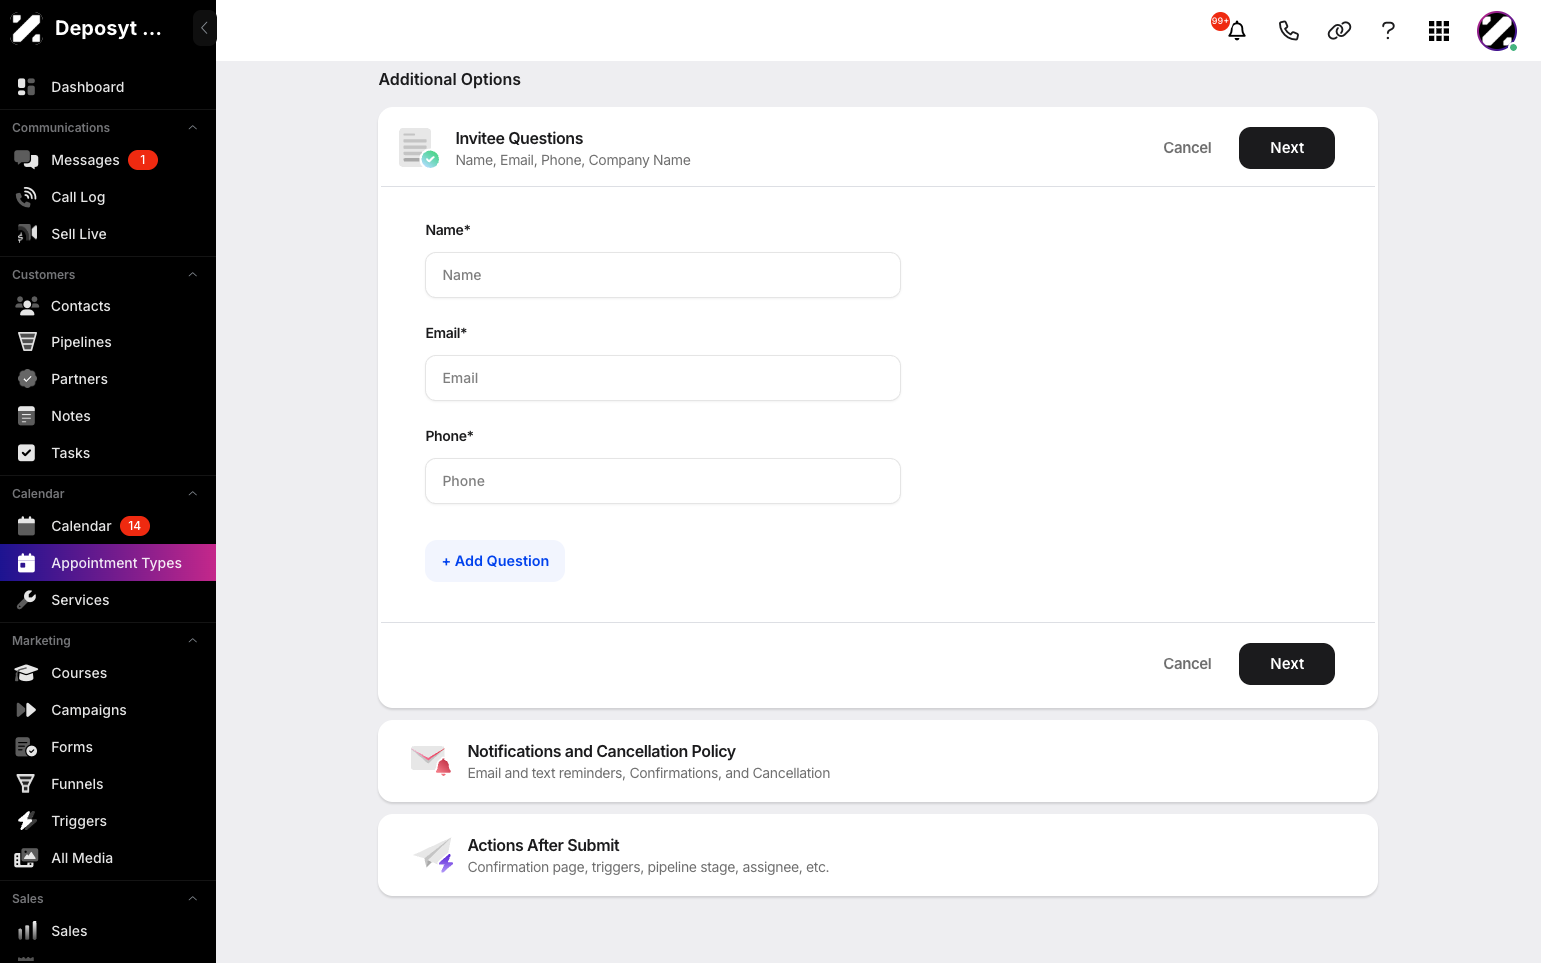Open the notifications bell icon

click(1237, 31)
